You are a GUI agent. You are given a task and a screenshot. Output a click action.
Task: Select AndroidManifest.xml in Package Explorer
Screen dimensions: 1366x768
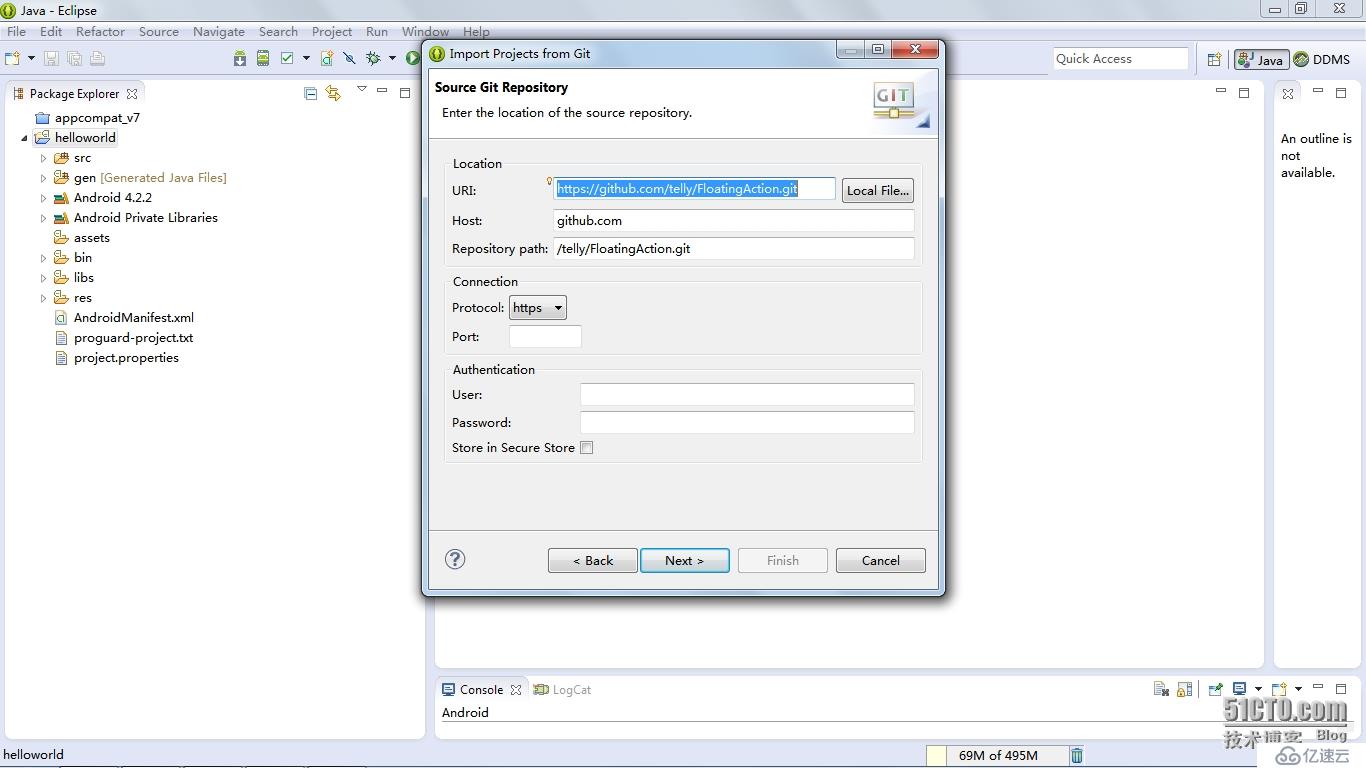[x=124, y=318]
